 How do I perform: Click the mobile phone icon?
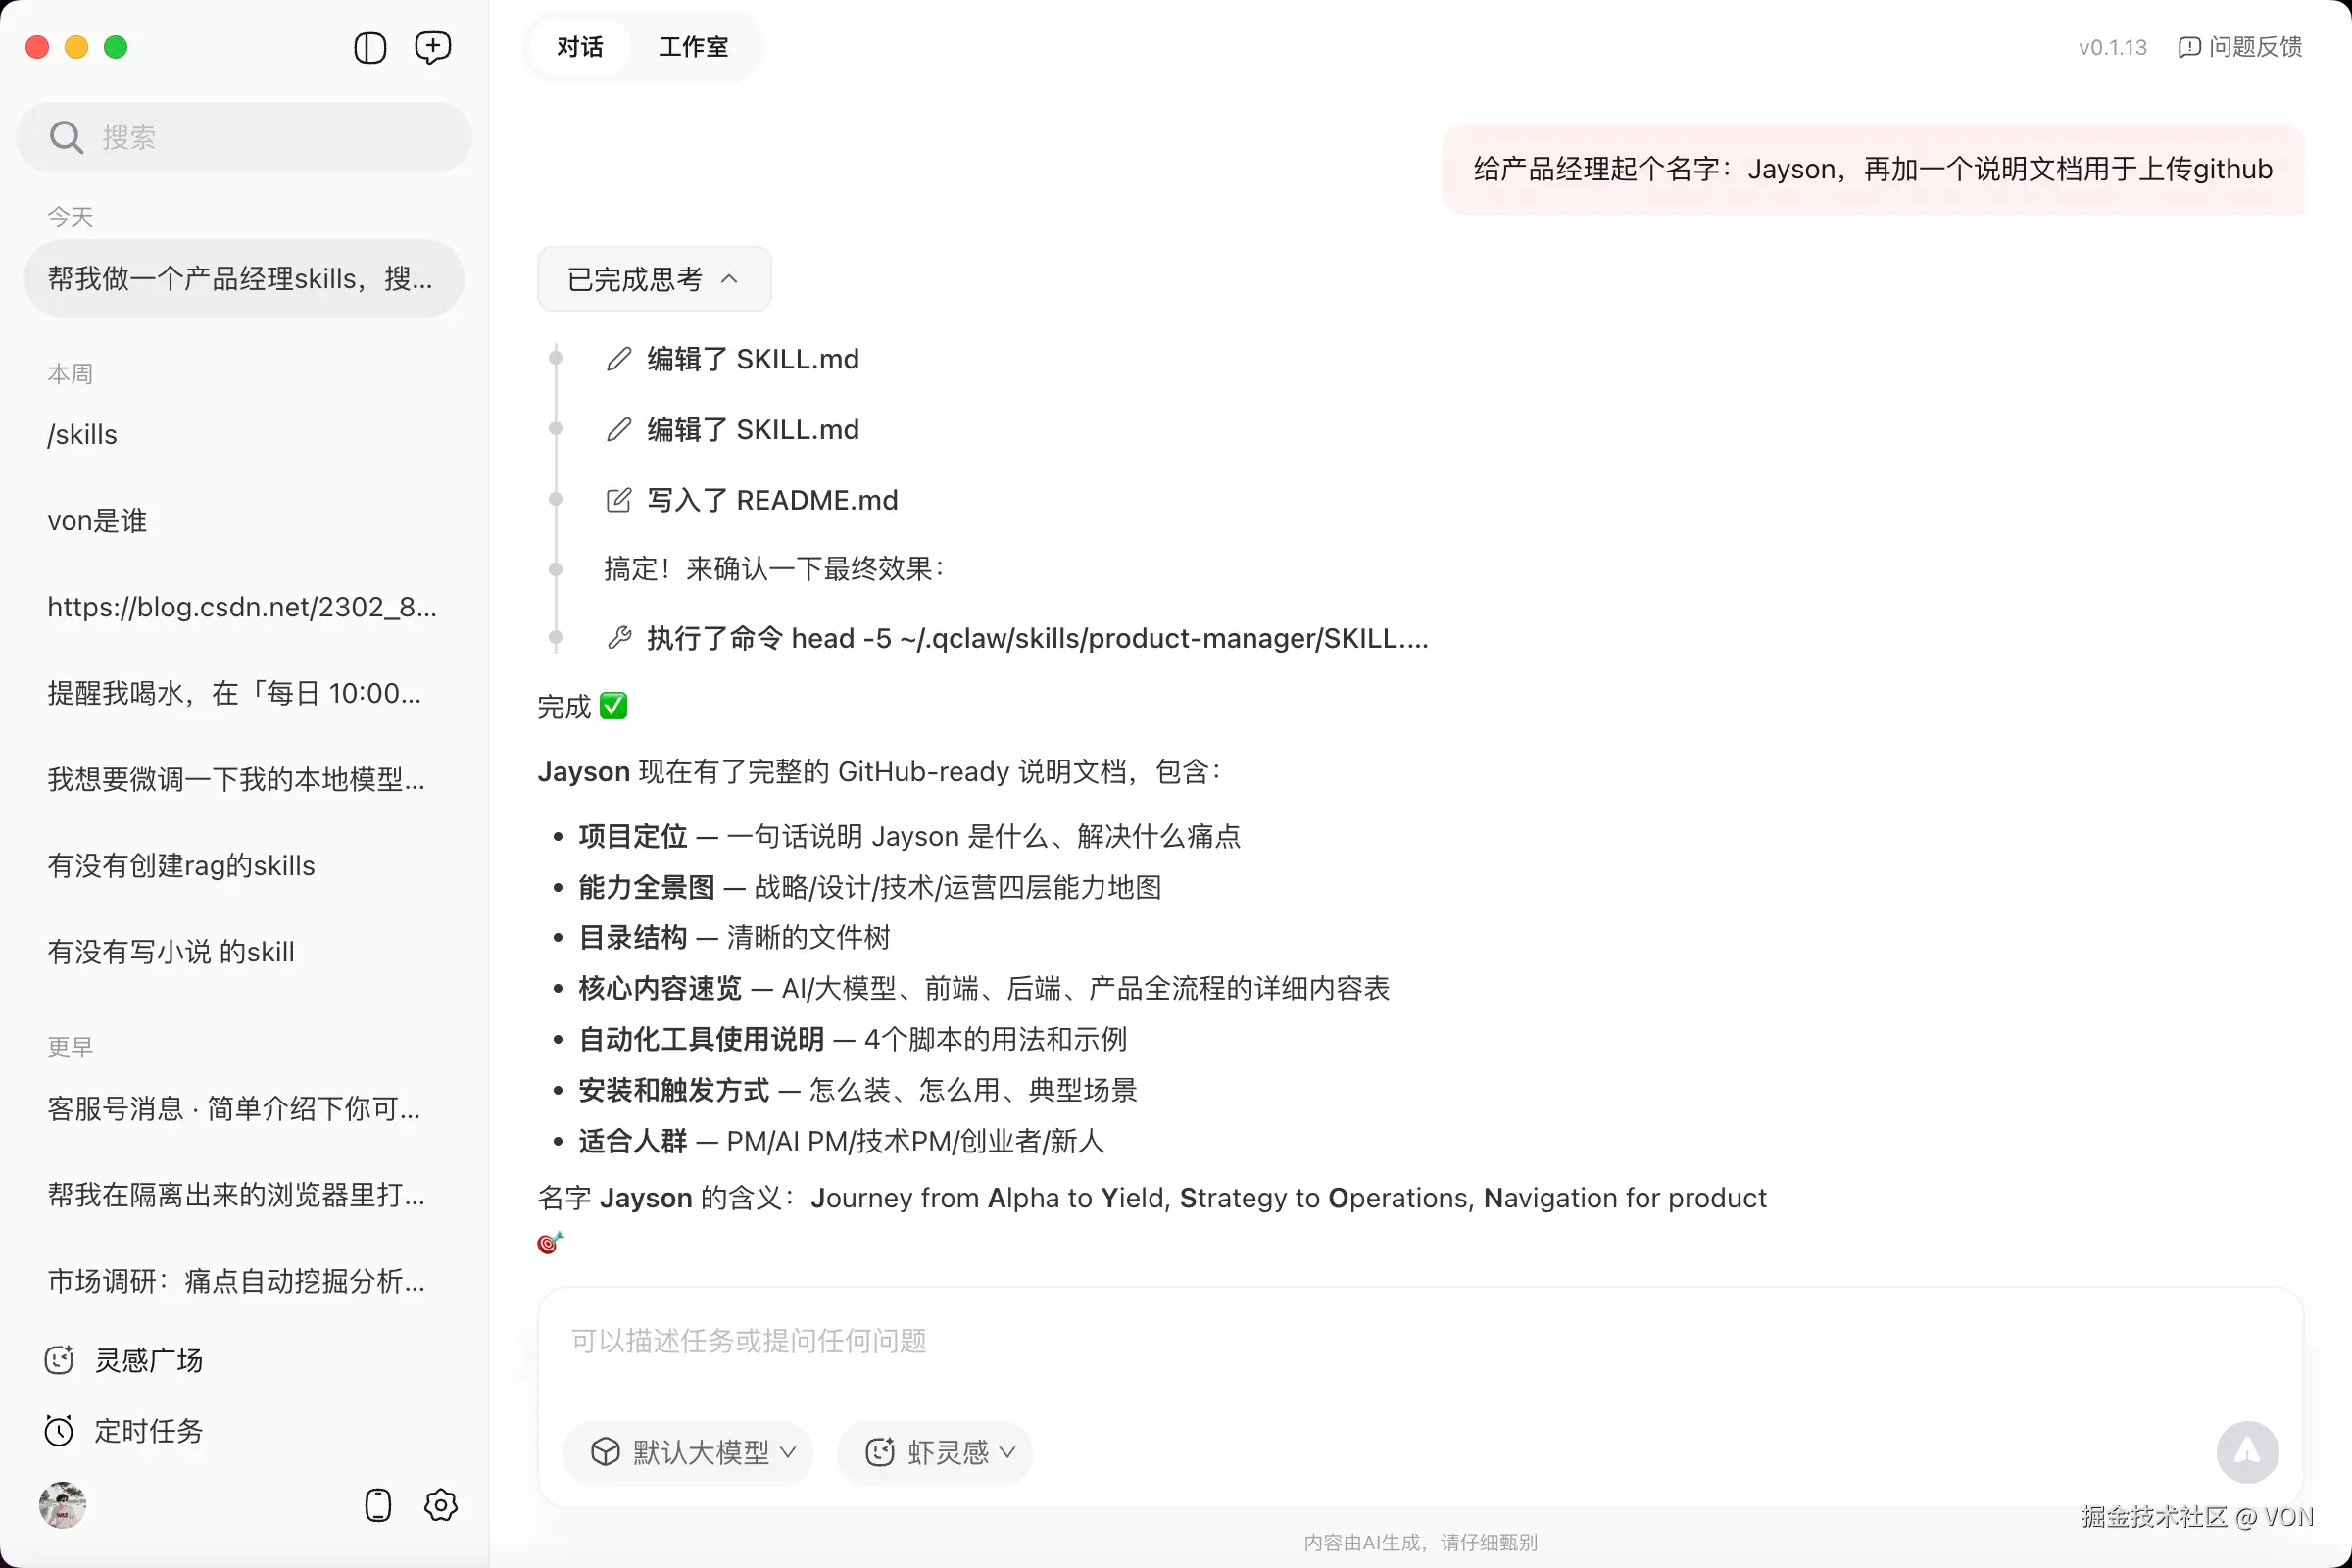378,1505
